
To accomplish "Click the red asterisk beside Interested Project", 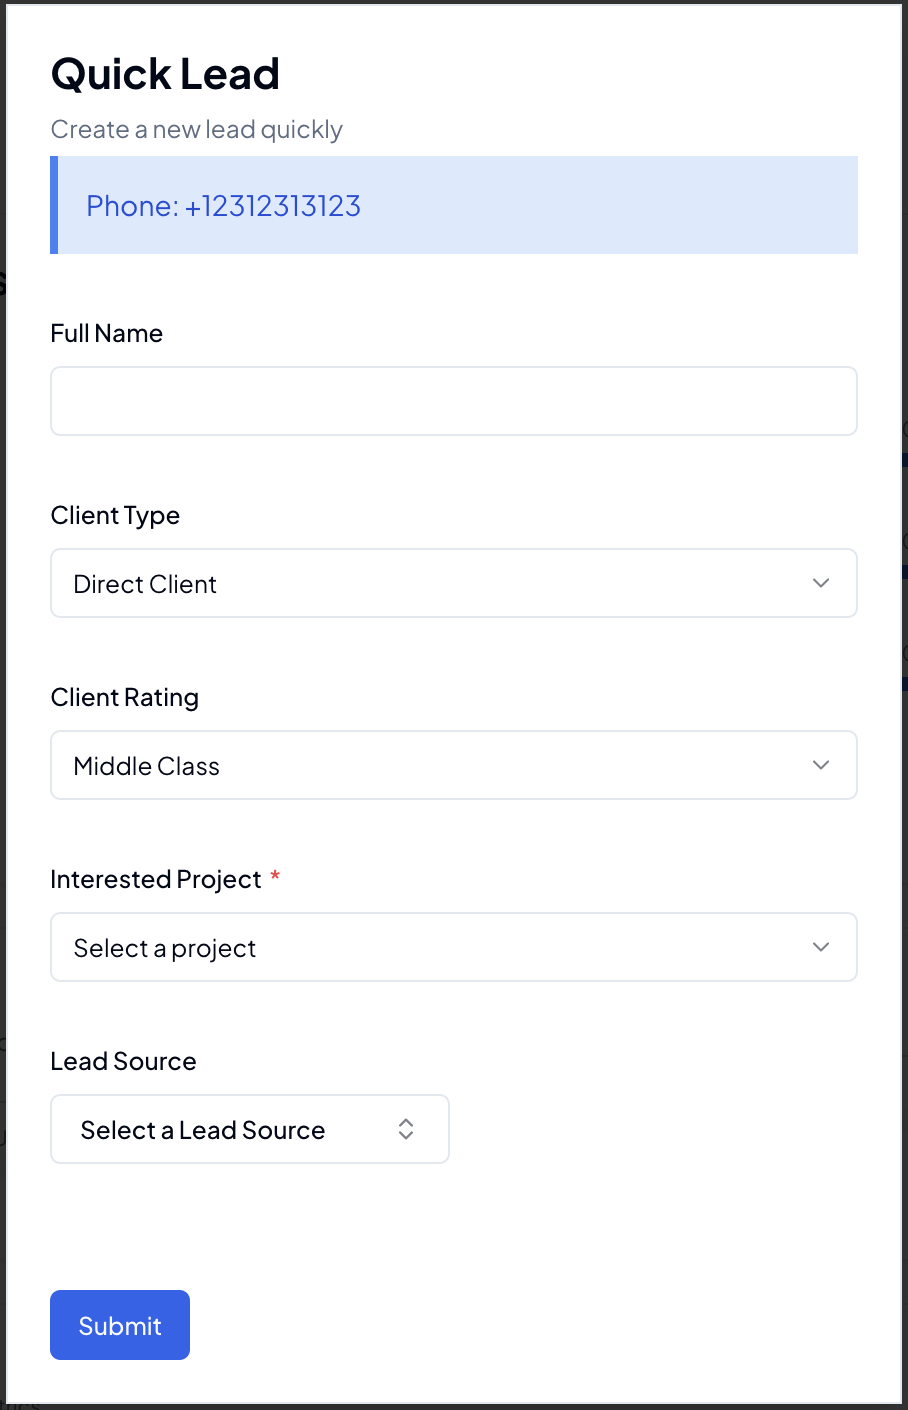I will 275,878.
